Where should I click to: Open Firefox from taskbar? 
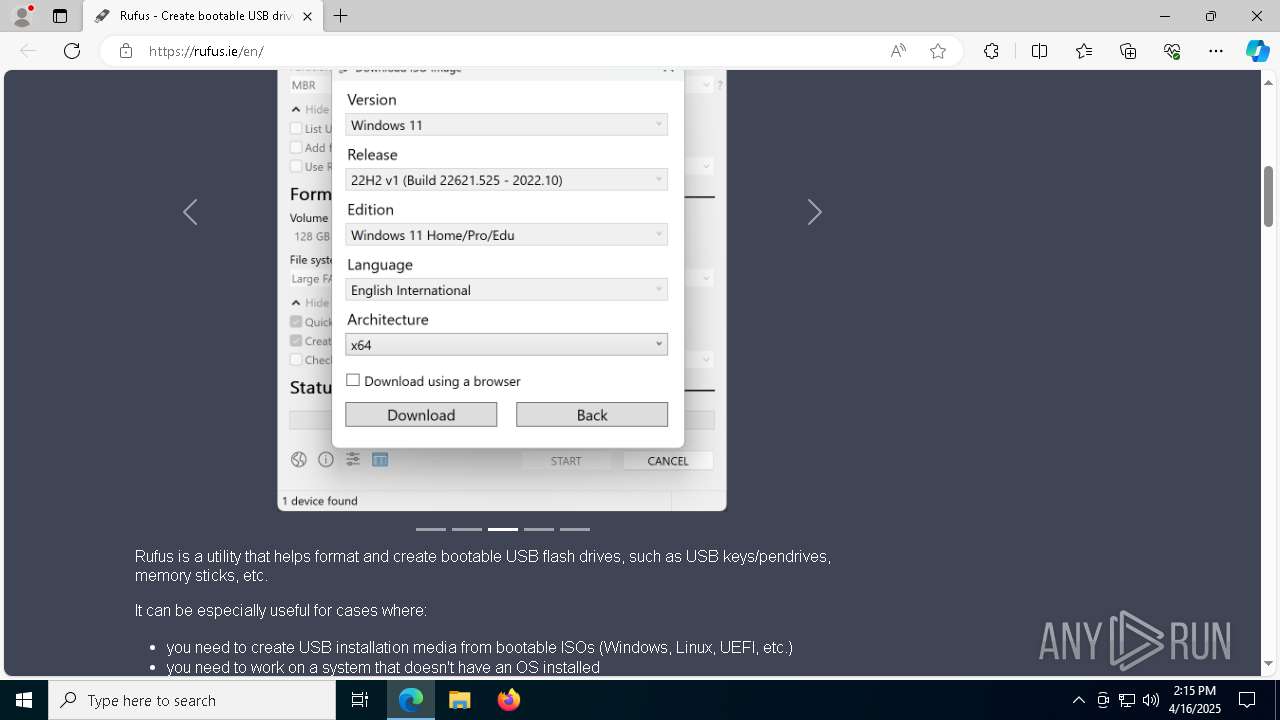tap(509, 700)
